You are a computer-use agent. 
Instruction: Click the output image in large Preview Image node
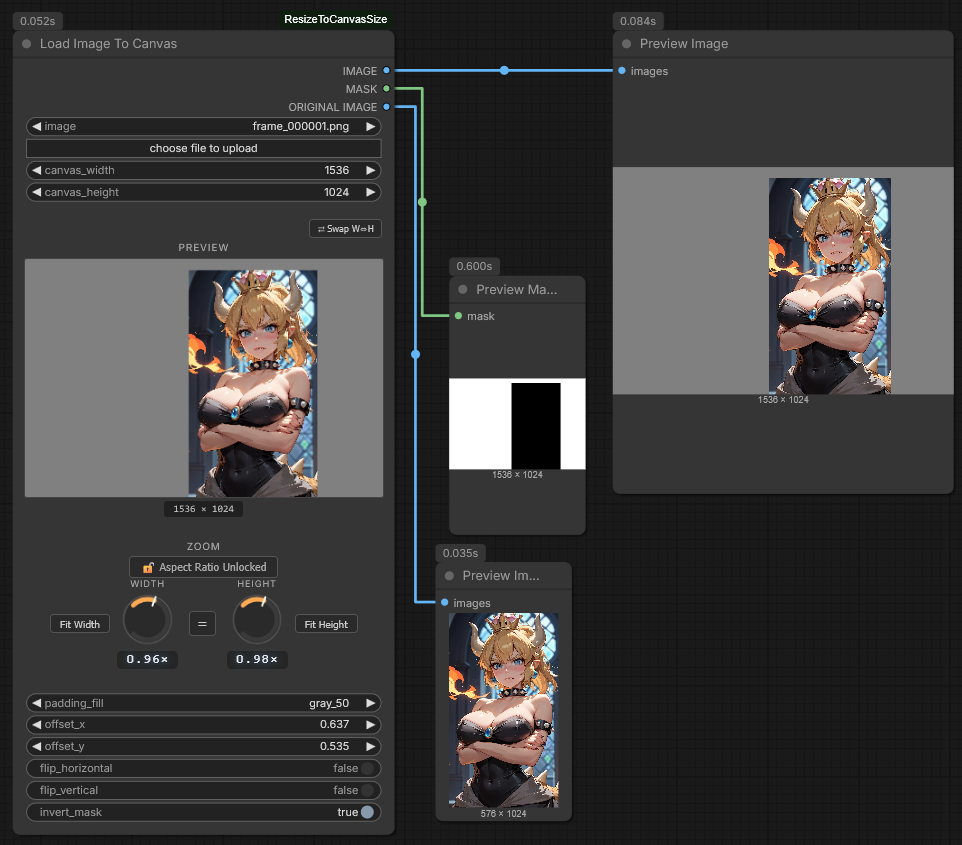tap(783, 280)
